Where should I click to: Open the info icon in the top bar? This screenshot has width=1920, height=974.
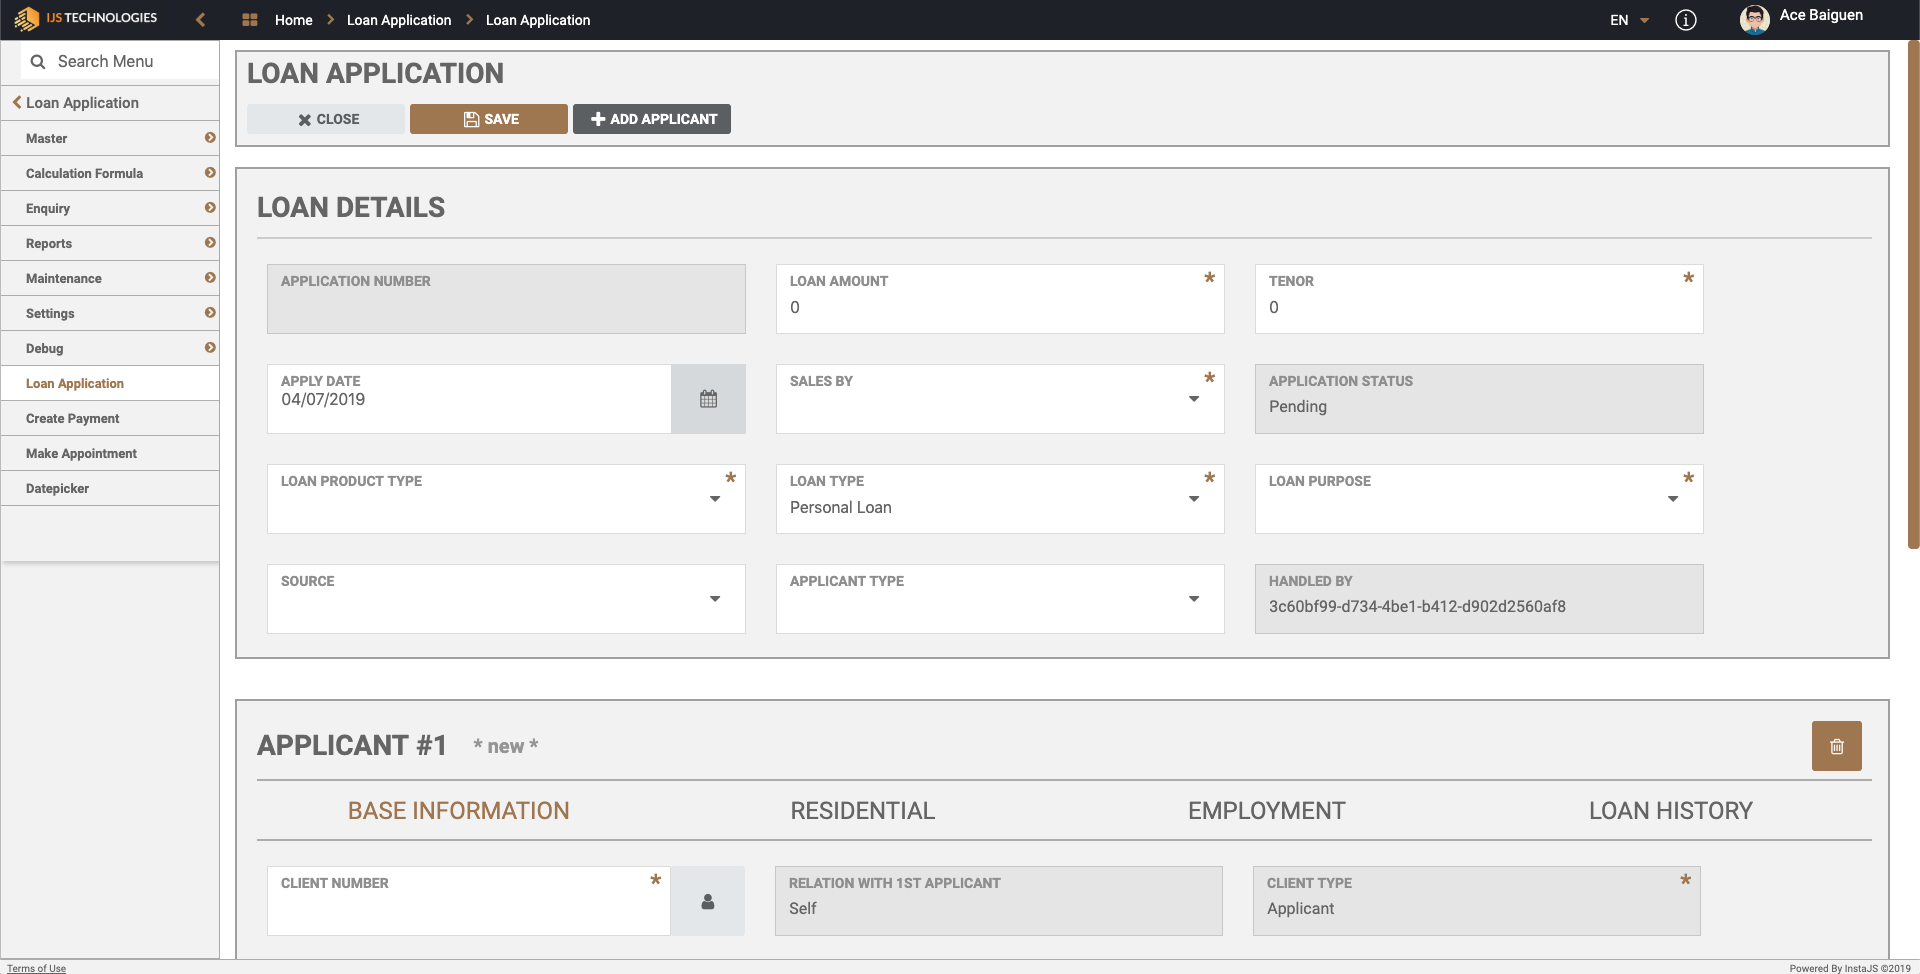click(1686, 20)
